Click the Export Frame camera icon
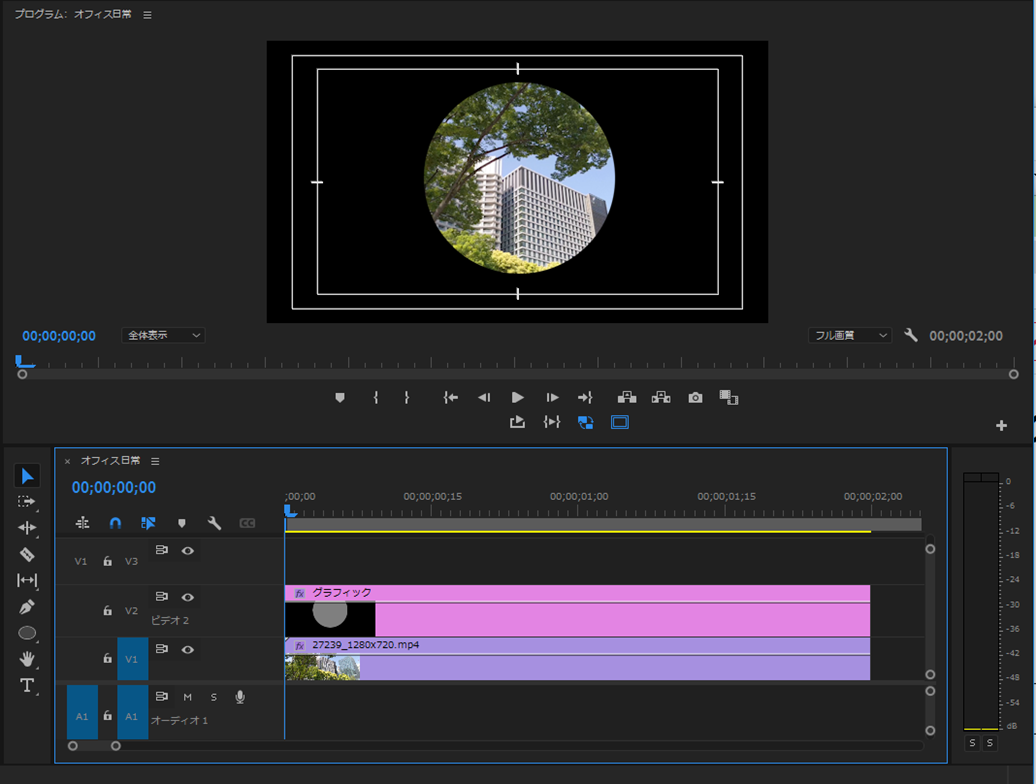Screen dimensions: 1036x784 click(x=695, y=398)
